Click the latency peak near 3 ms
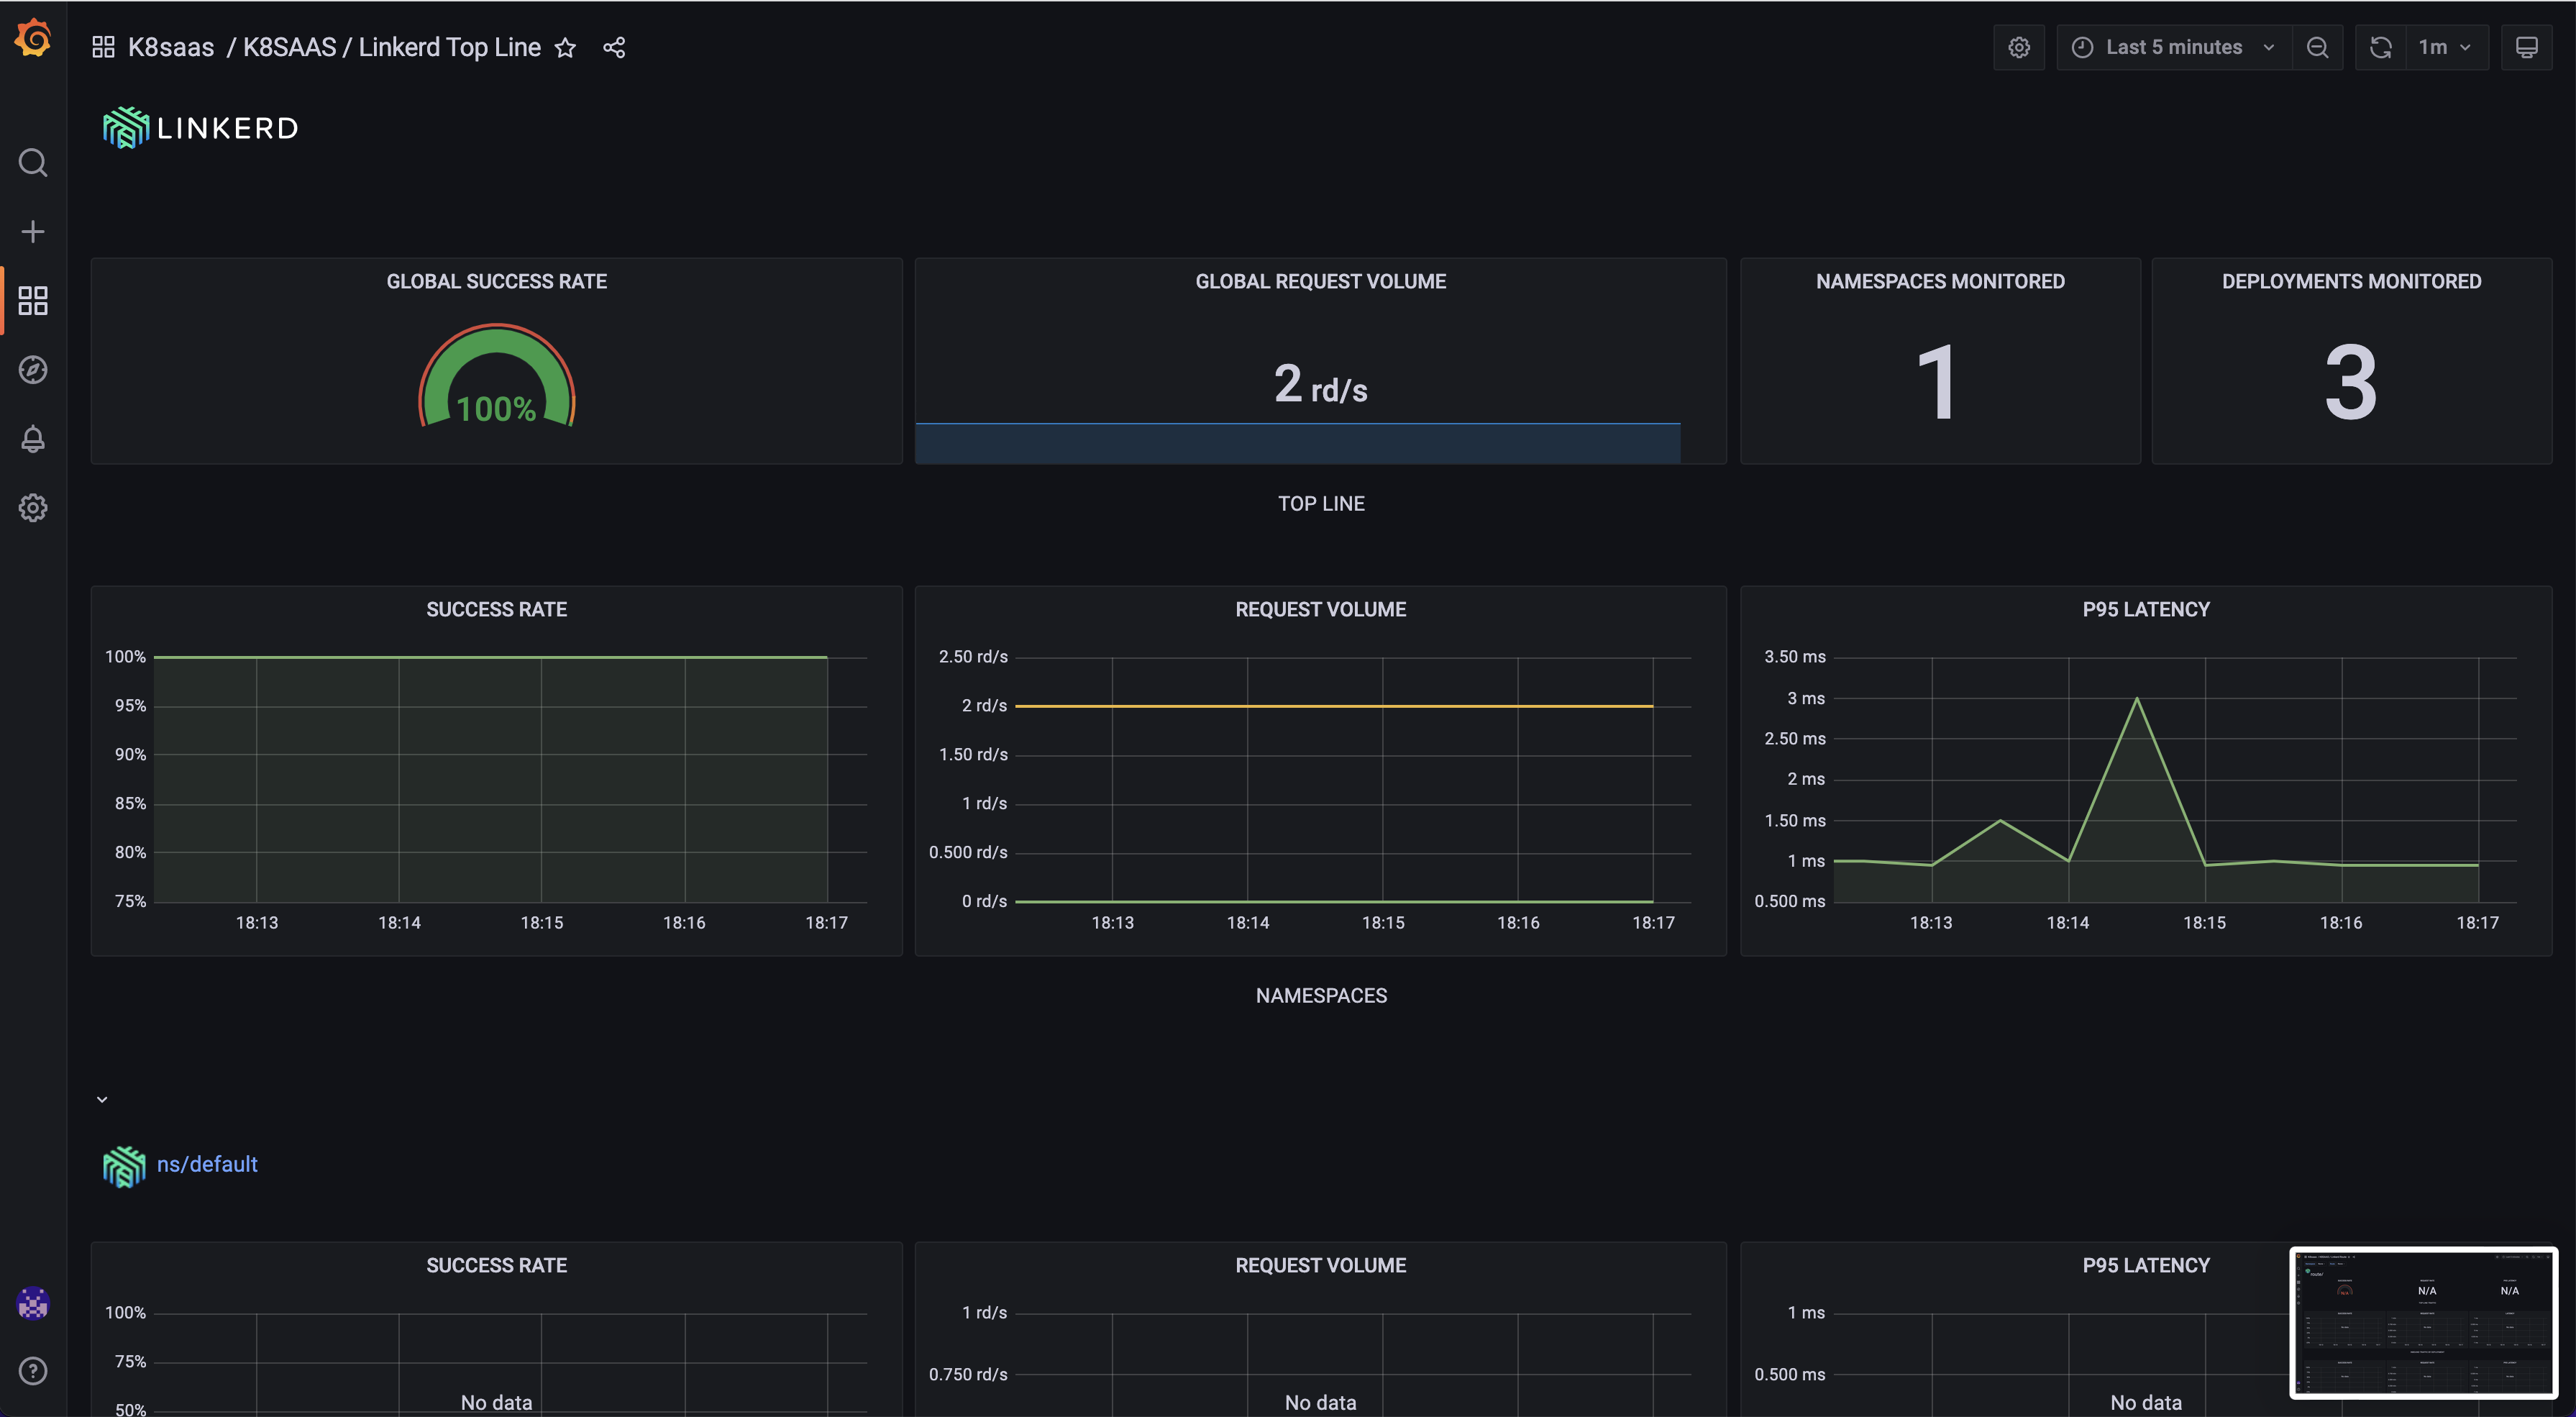2576x1417 pixels. [x=2137, y=699]
